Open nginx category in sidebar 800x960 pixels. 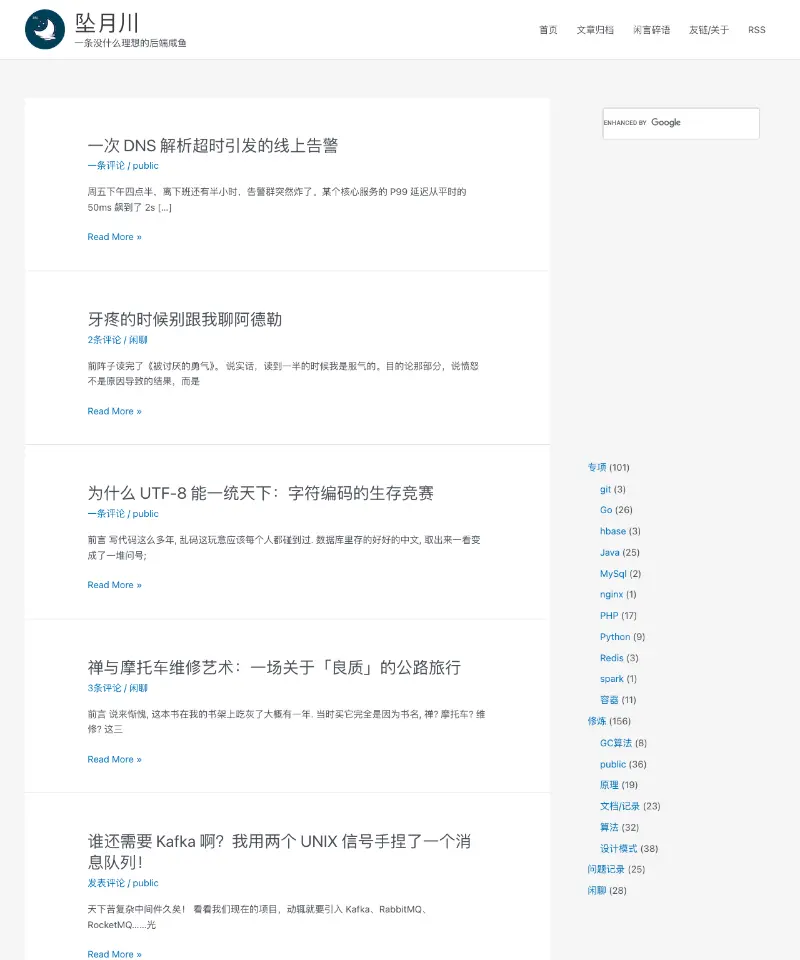point(611,594)
